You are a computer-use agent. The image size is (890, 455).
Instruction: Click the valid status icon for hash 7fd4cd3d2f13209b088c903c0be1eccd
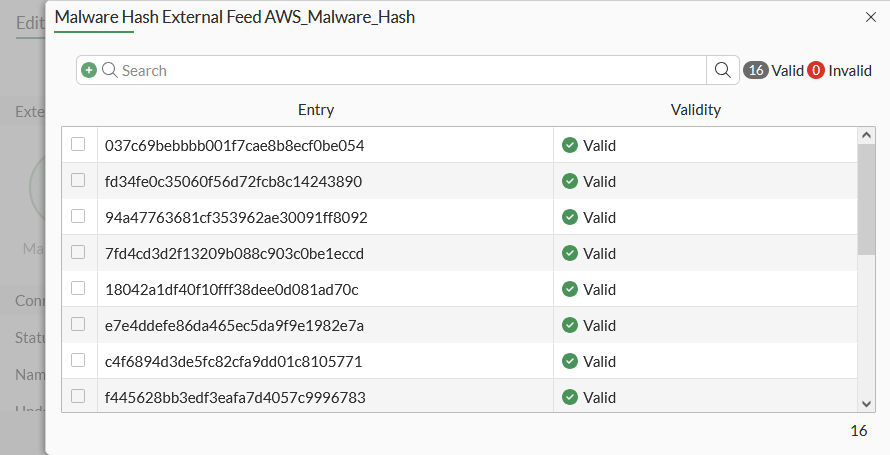570,253
